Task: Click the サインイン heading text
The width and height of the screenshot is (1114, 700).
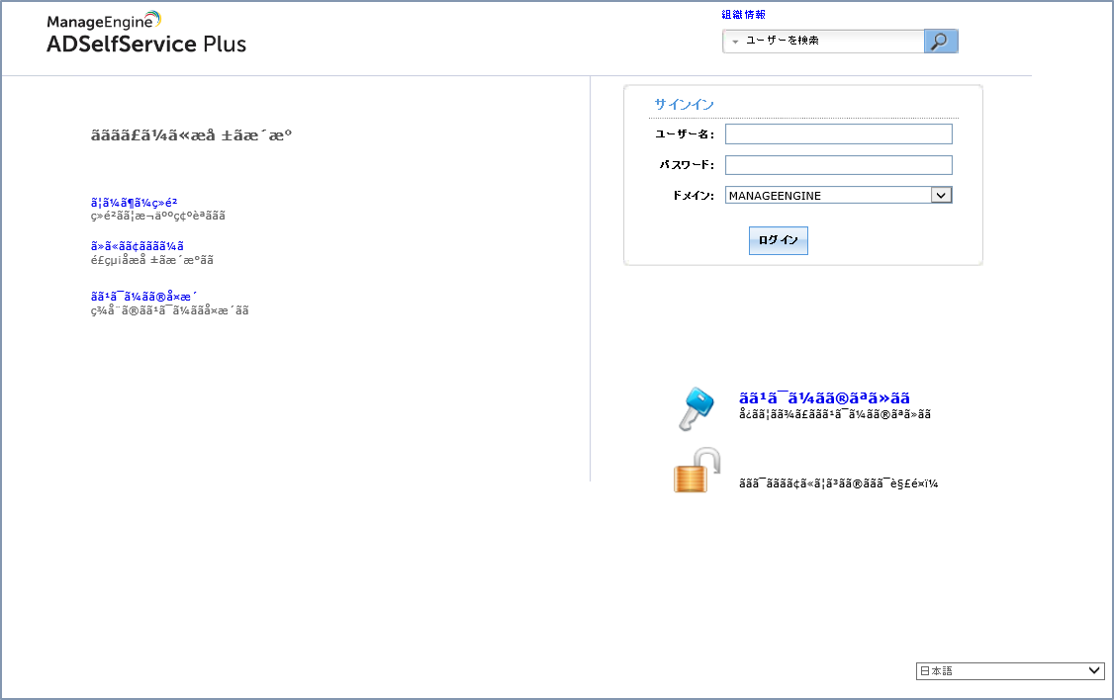Action: pyautogui.click(x=683, y=104)
